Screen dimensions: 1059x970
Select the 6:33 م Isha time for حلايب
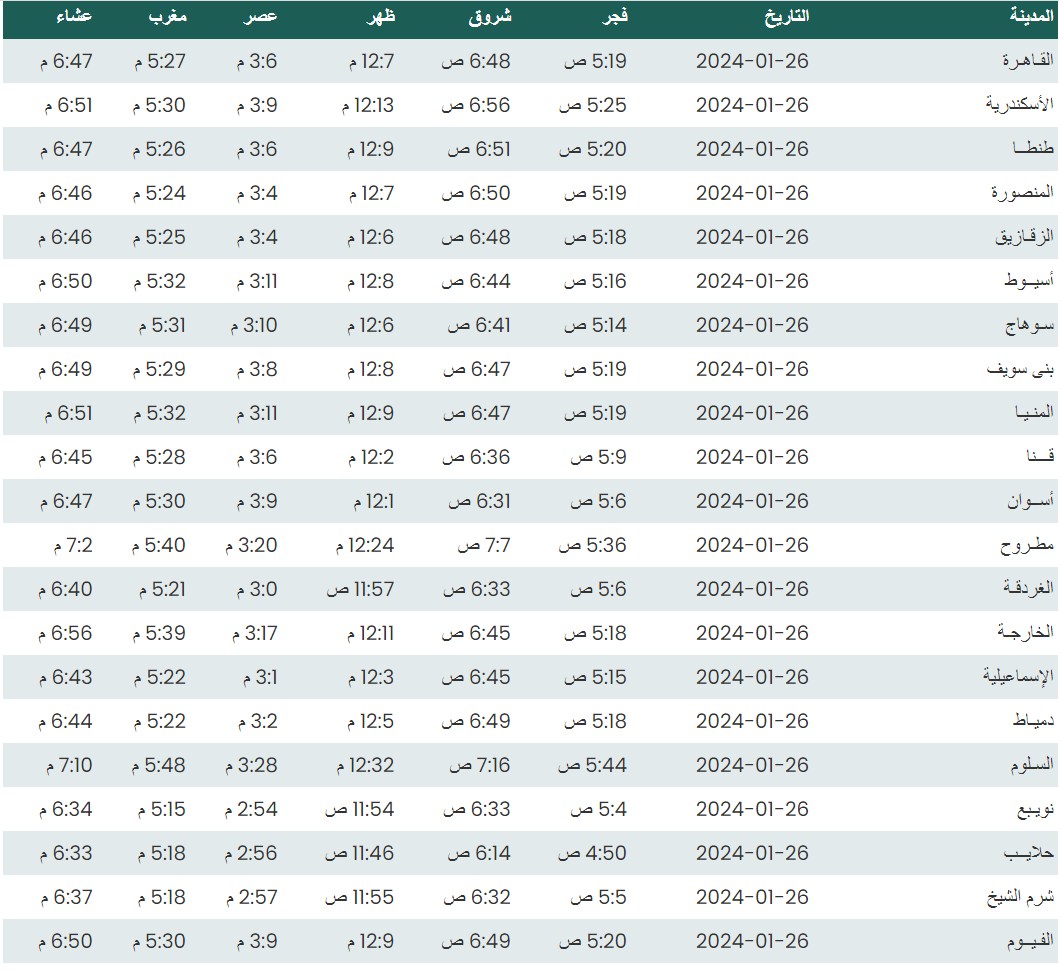tap(66, 853)
